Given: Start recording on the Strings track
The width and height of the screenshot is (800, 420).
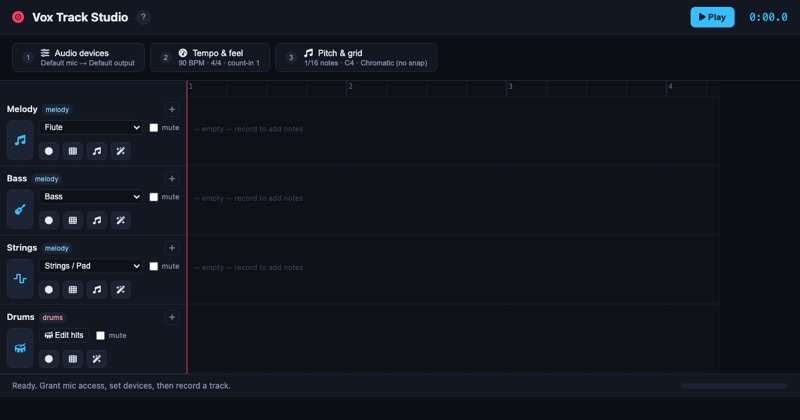Looking at the screenshot, I should click(49, 290).
